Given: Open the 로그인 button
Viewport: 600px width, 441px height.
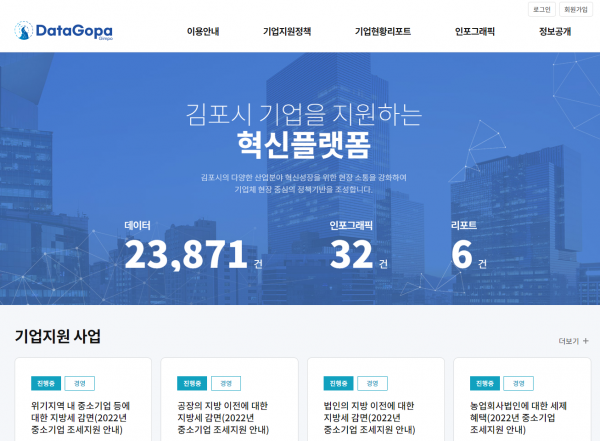Looking at the screenshot, I should coord(541,9).
